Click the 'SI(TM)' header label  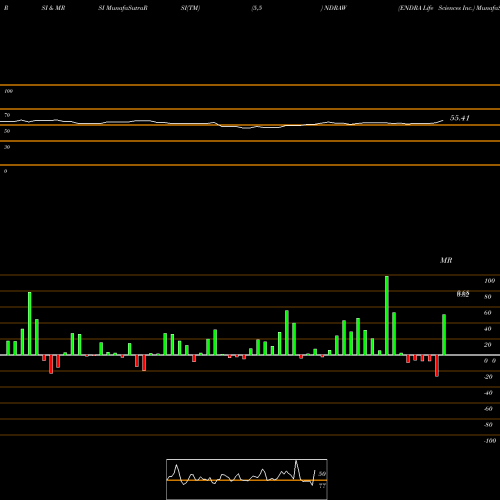pyautogui.click(x=190, y=8)
